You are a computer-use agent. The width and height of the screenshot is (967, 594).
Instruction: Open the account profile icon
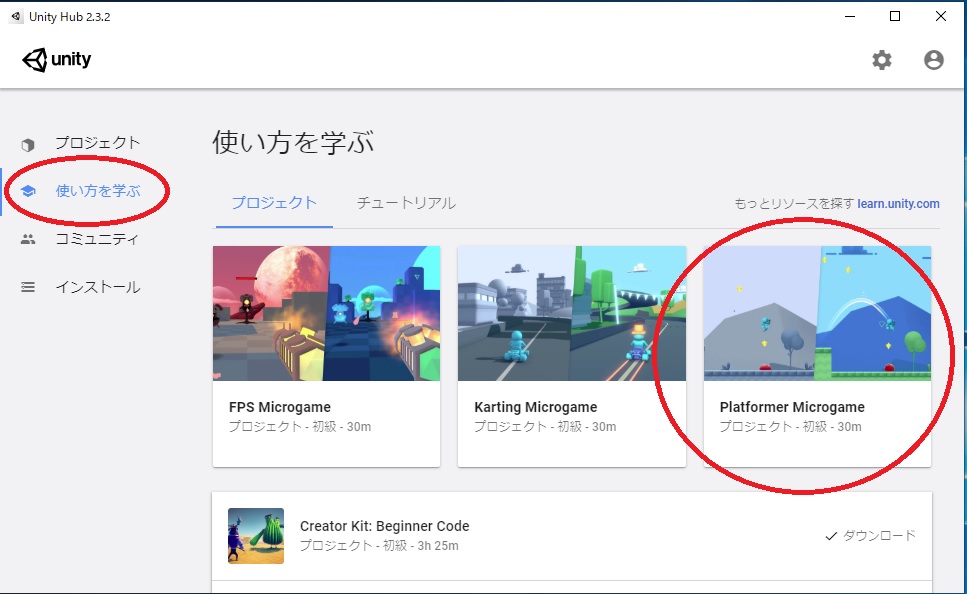tap(934, 60)
